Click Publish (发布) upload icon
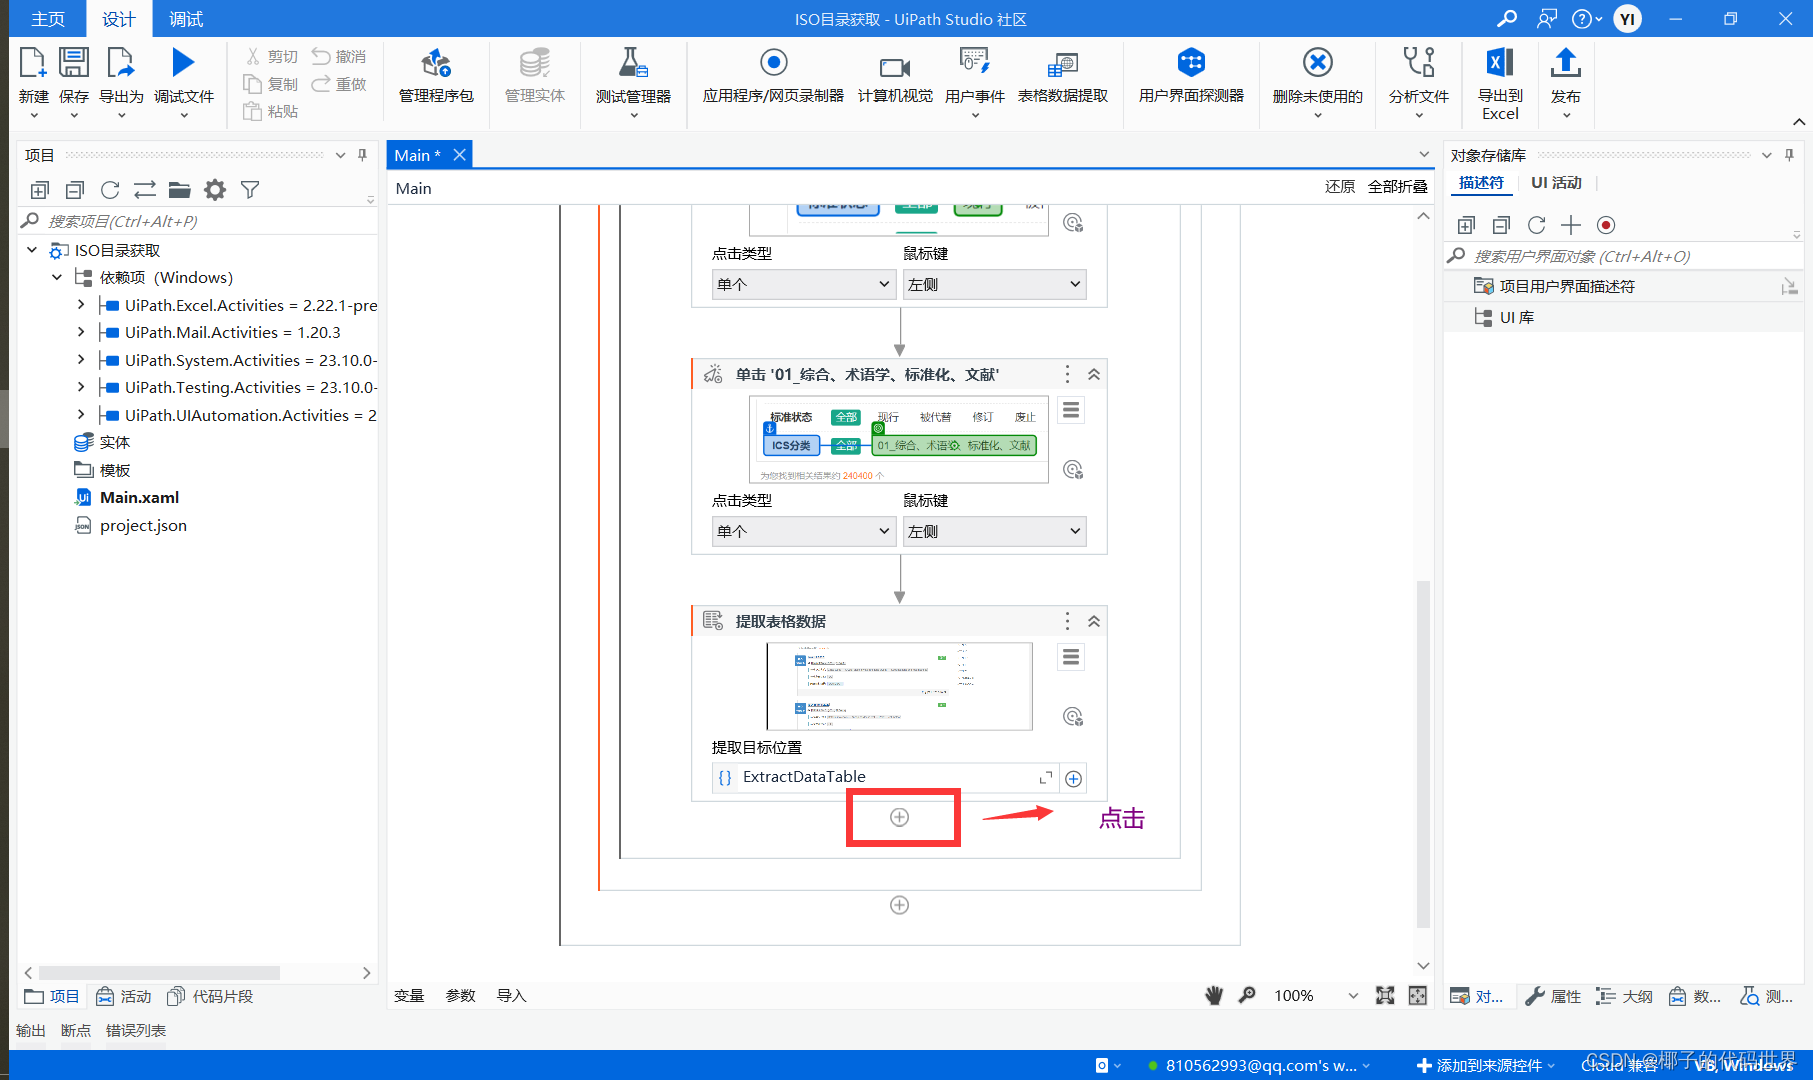Viewport: 1813px width, 1080px height. 1565,63
